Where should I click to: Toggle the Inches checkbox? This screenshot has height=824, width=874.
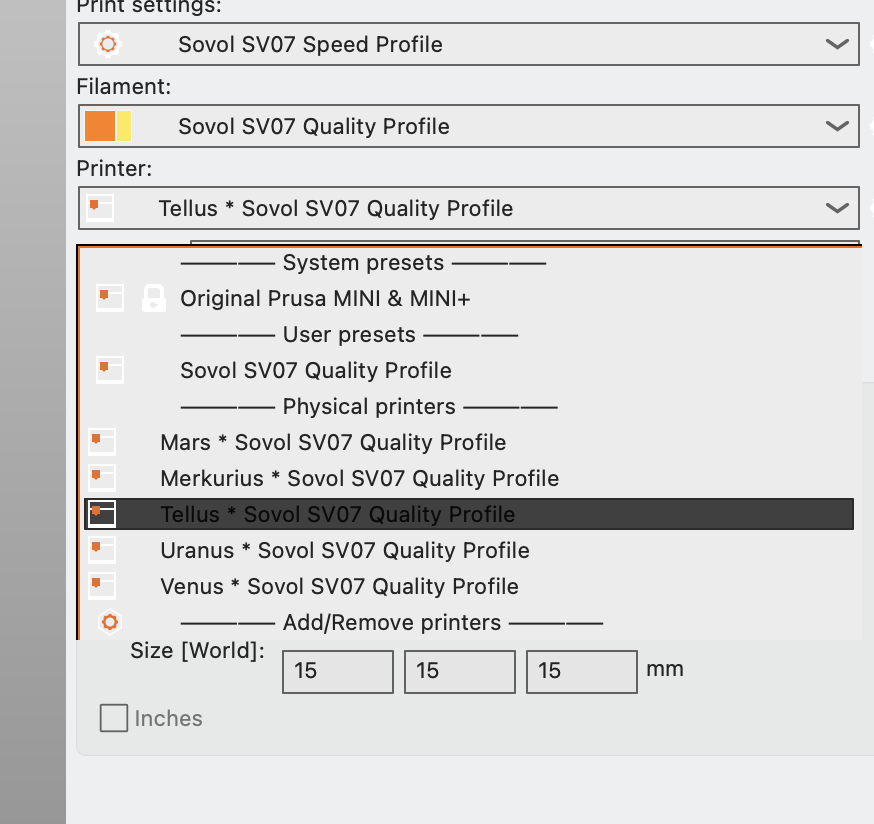114,718
